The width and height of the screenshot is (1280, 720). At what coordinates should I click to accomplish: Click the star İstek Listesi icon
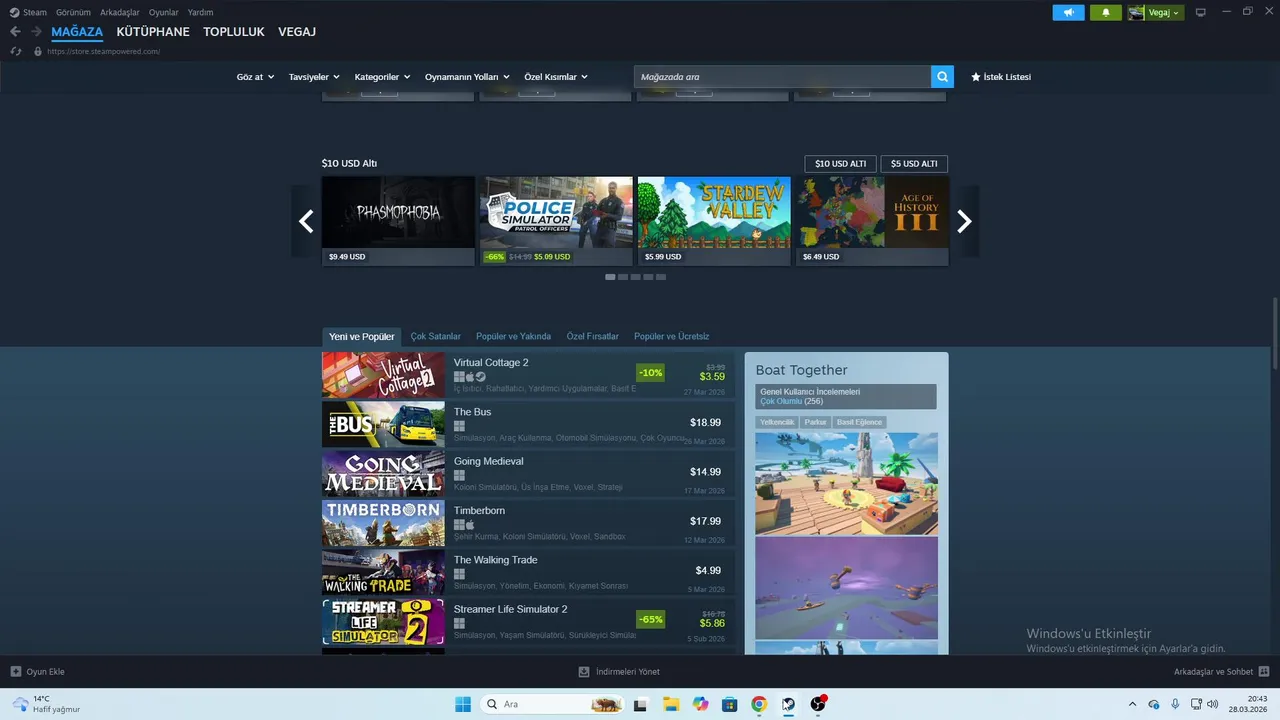pyautogui.click(x=976, y=77)
